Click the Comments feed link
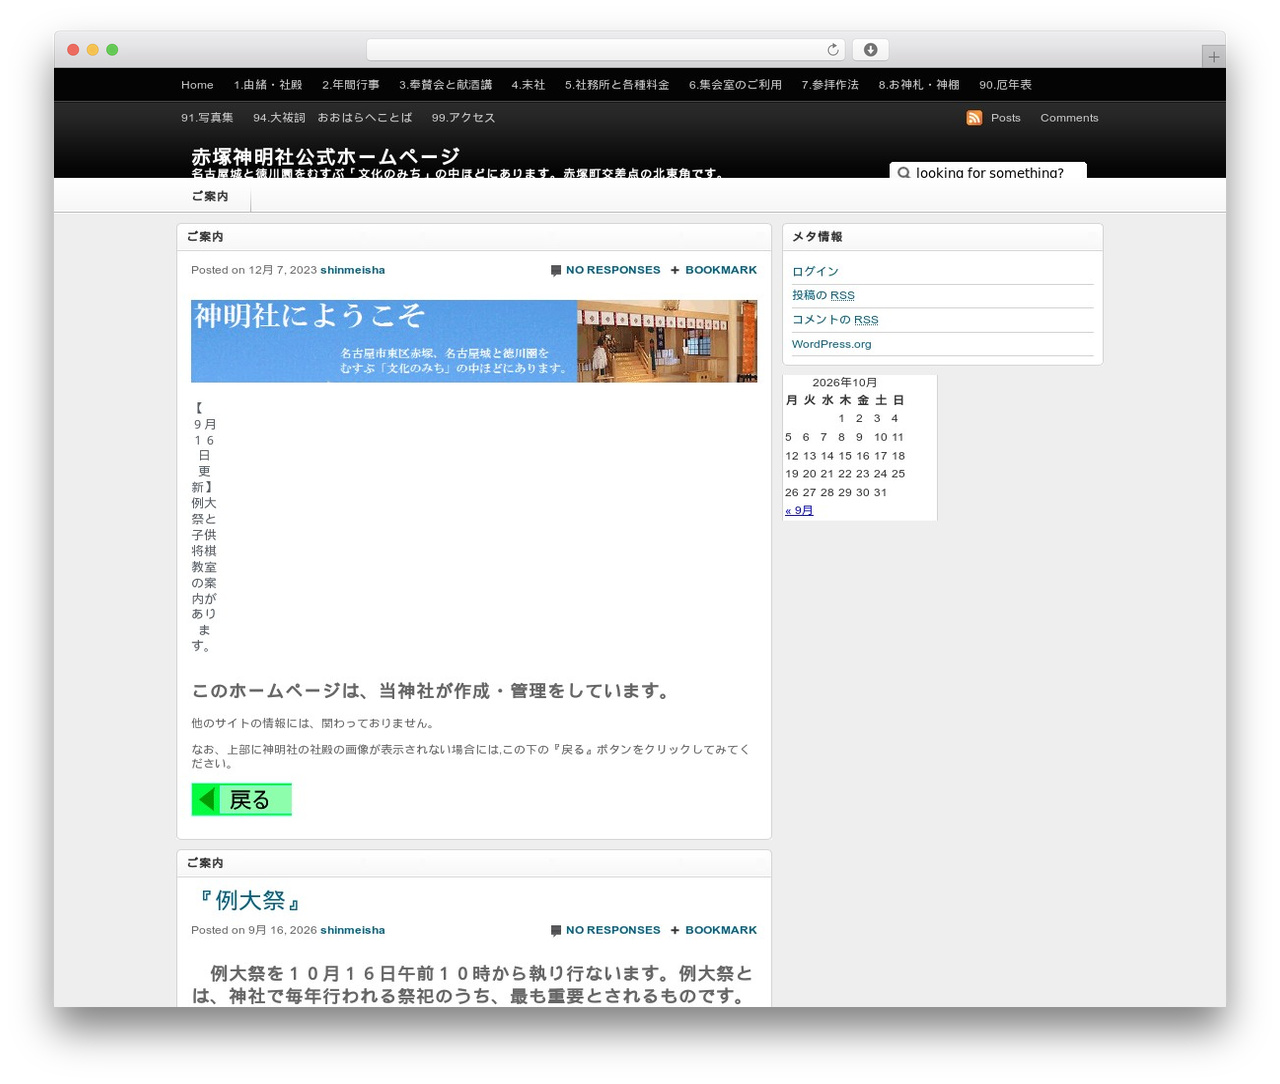 1069,118
